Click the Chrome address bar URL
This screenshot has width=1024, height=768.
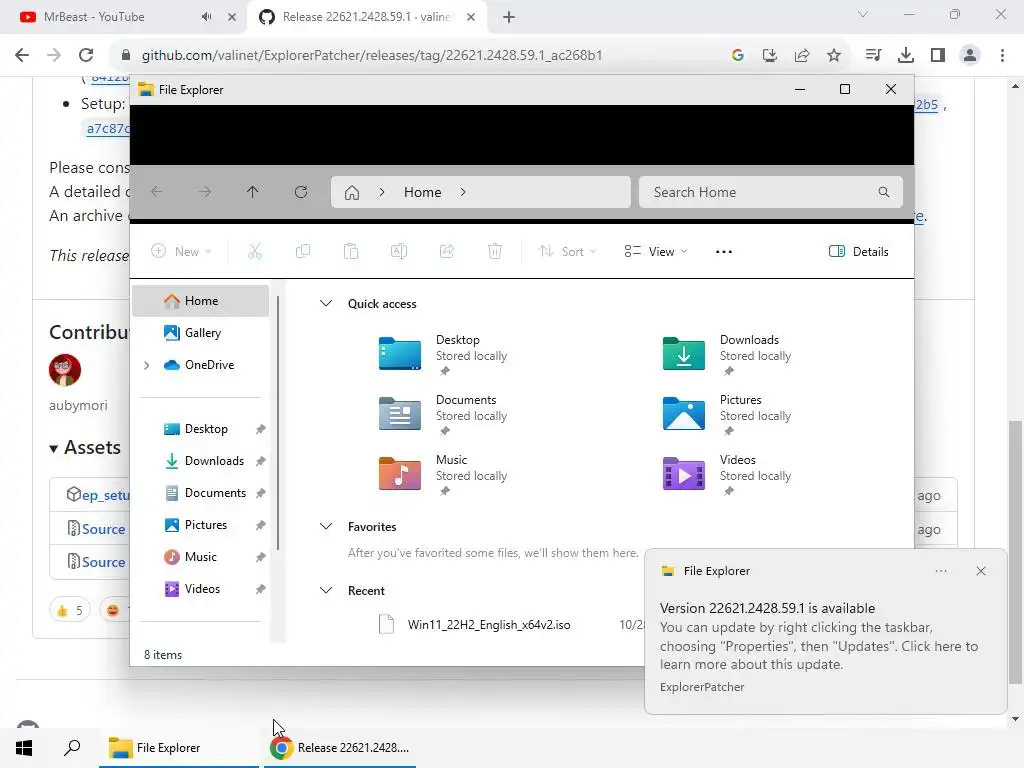372,55
